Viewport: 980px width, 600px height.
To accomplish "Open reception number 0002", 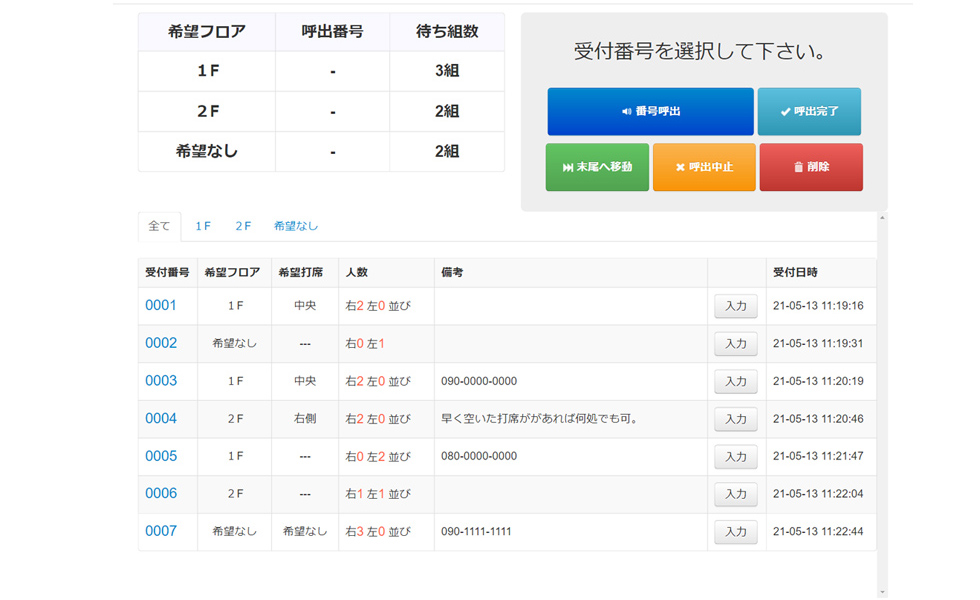I will [x=161, y=343].
